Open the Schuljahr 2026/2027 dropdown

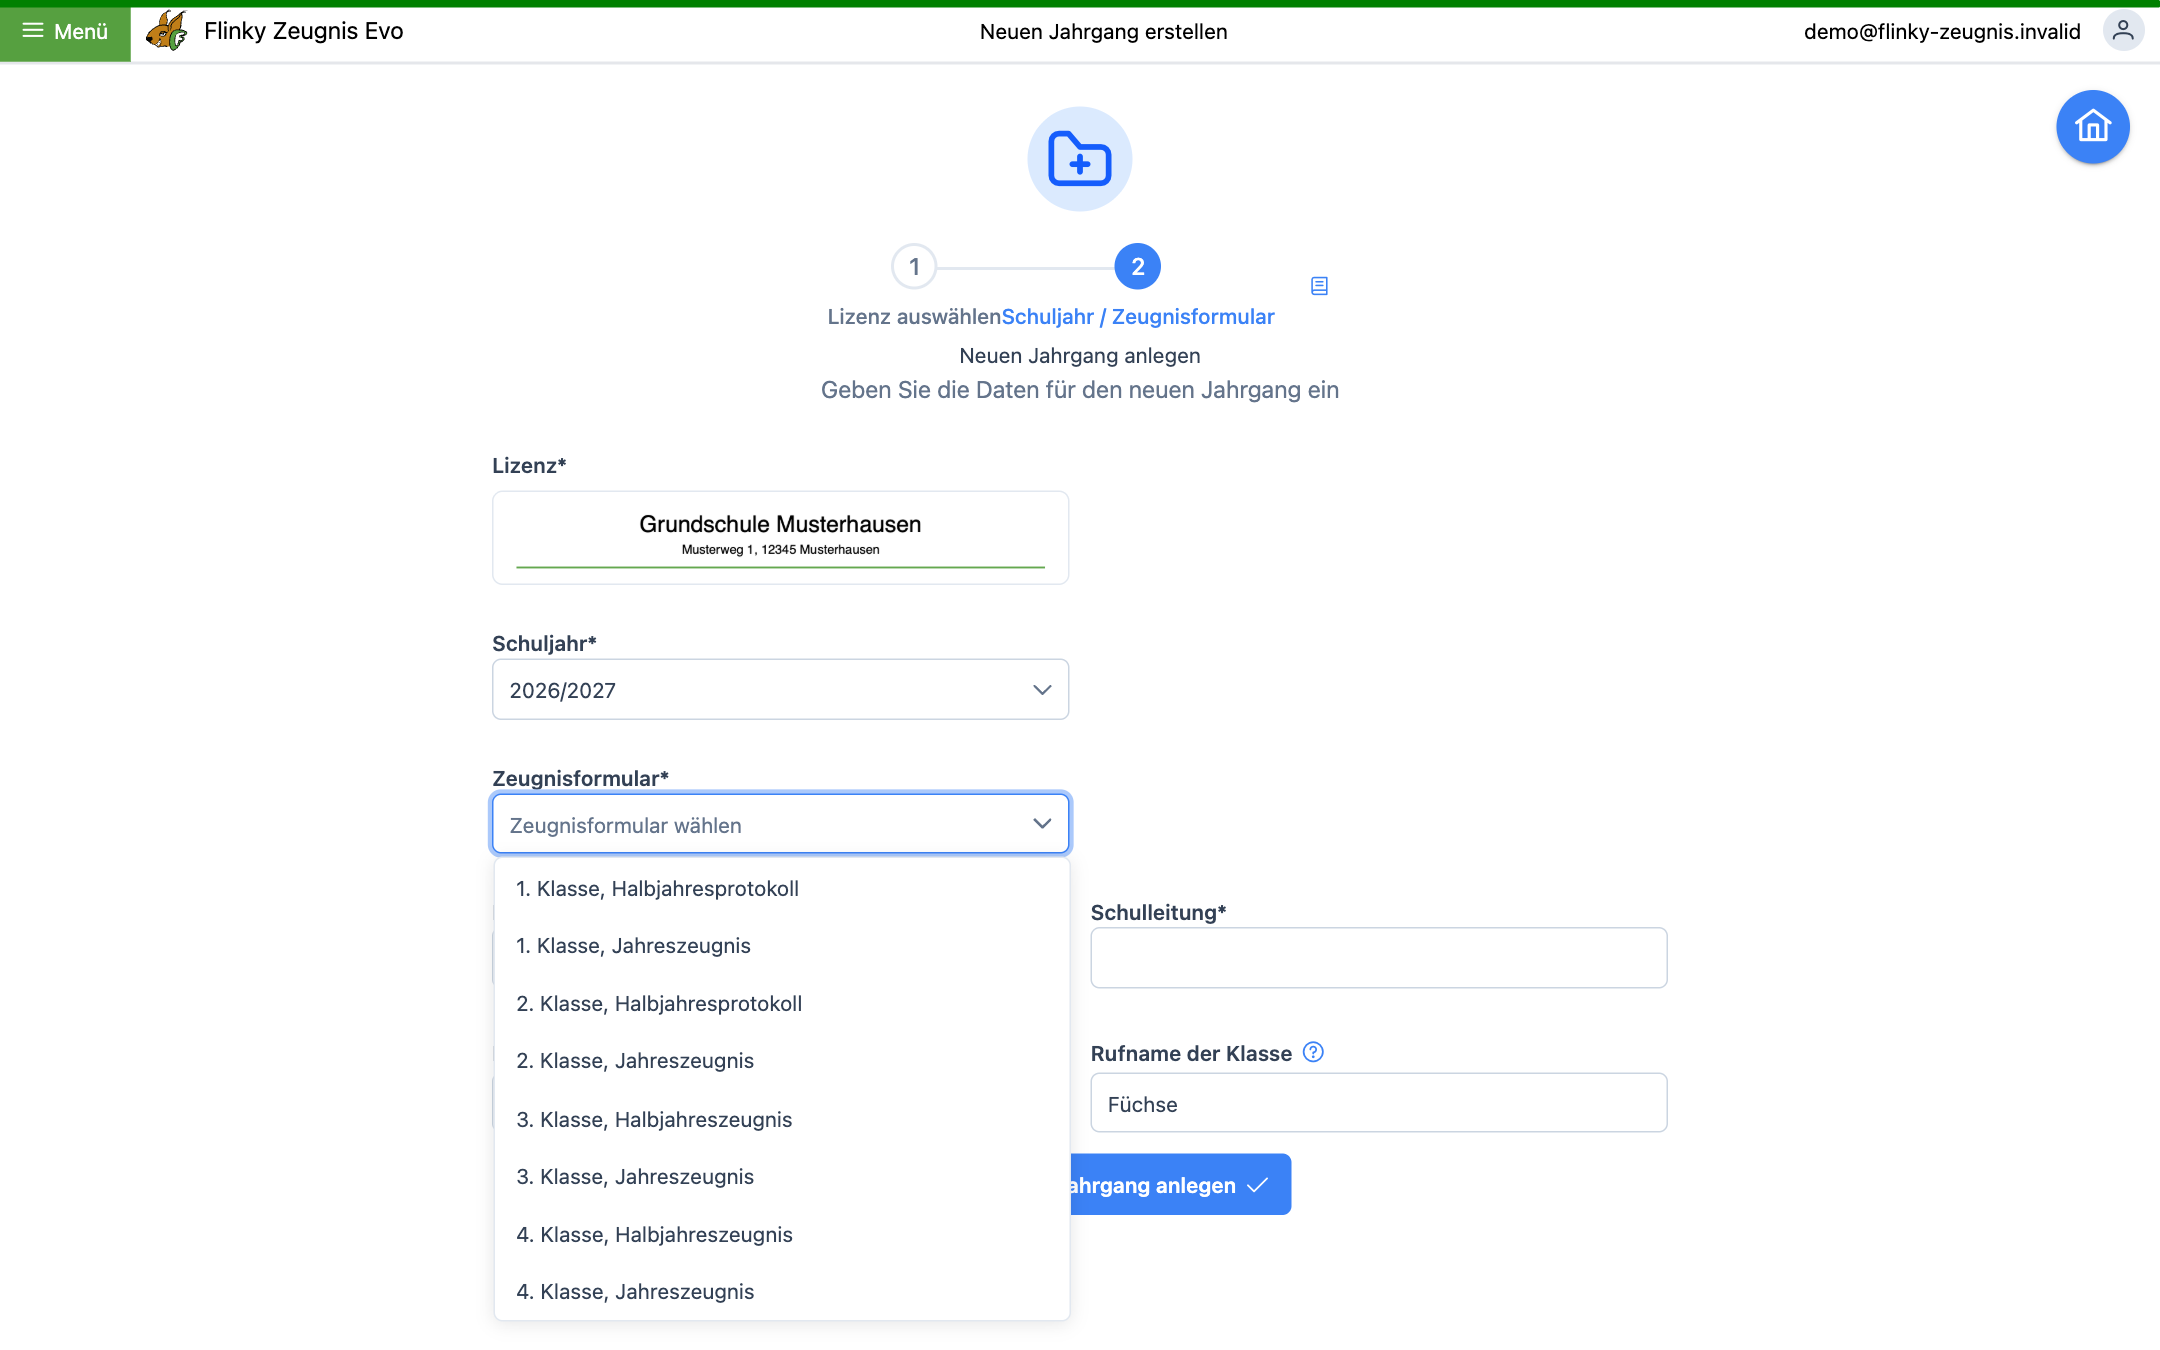coord(780,689)
